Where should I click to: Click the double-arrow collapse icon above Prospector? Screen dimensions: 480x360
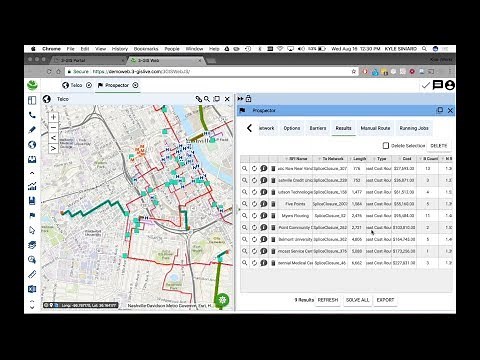240,98
